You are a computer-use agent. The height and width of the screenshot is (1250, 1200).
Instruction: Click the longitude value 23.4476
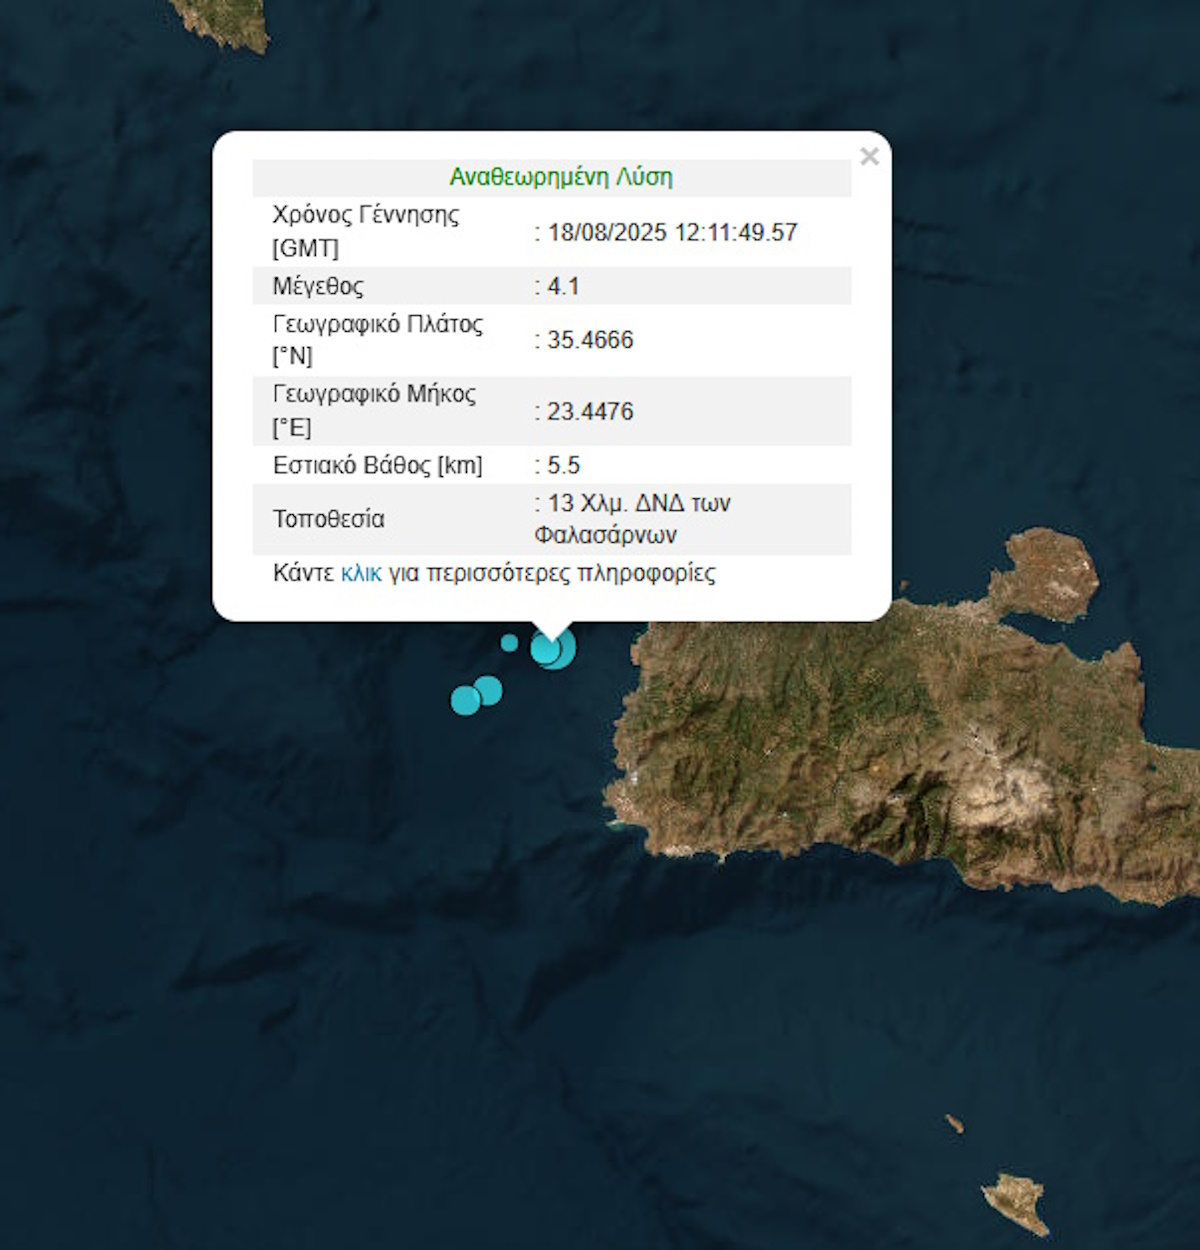click(590, 411)
